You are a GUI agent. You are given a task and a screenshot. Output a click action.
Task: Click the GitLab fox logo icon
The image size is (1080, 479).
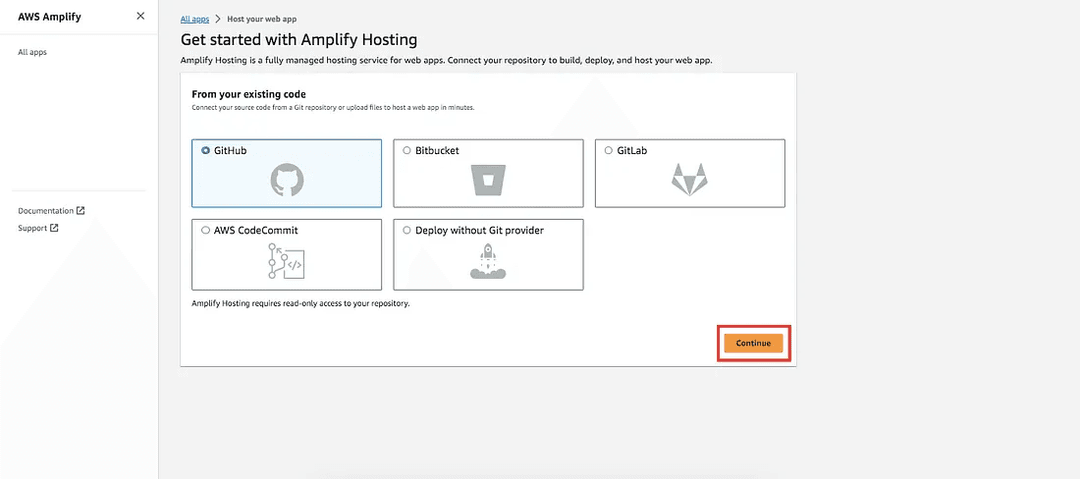(689, 181)
